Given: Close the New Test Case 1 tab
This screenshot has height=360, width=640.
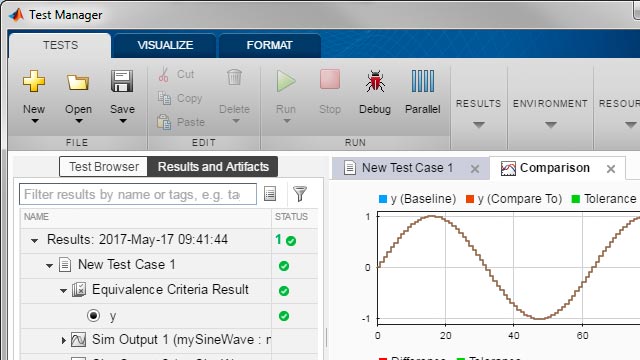Looking at the screenshot, I should (475, 169).
